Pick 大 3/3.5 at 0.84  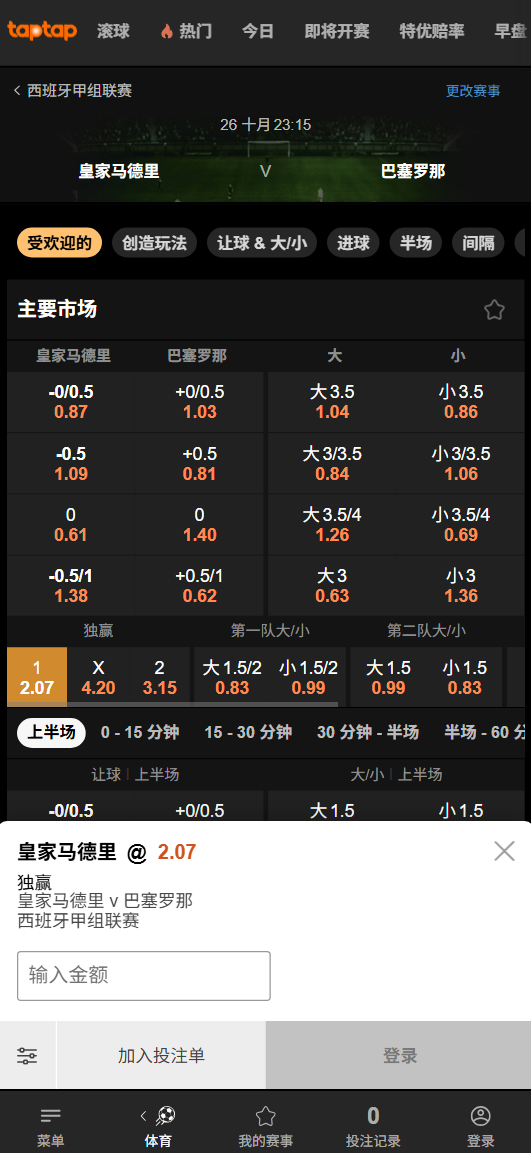[332, 464]
